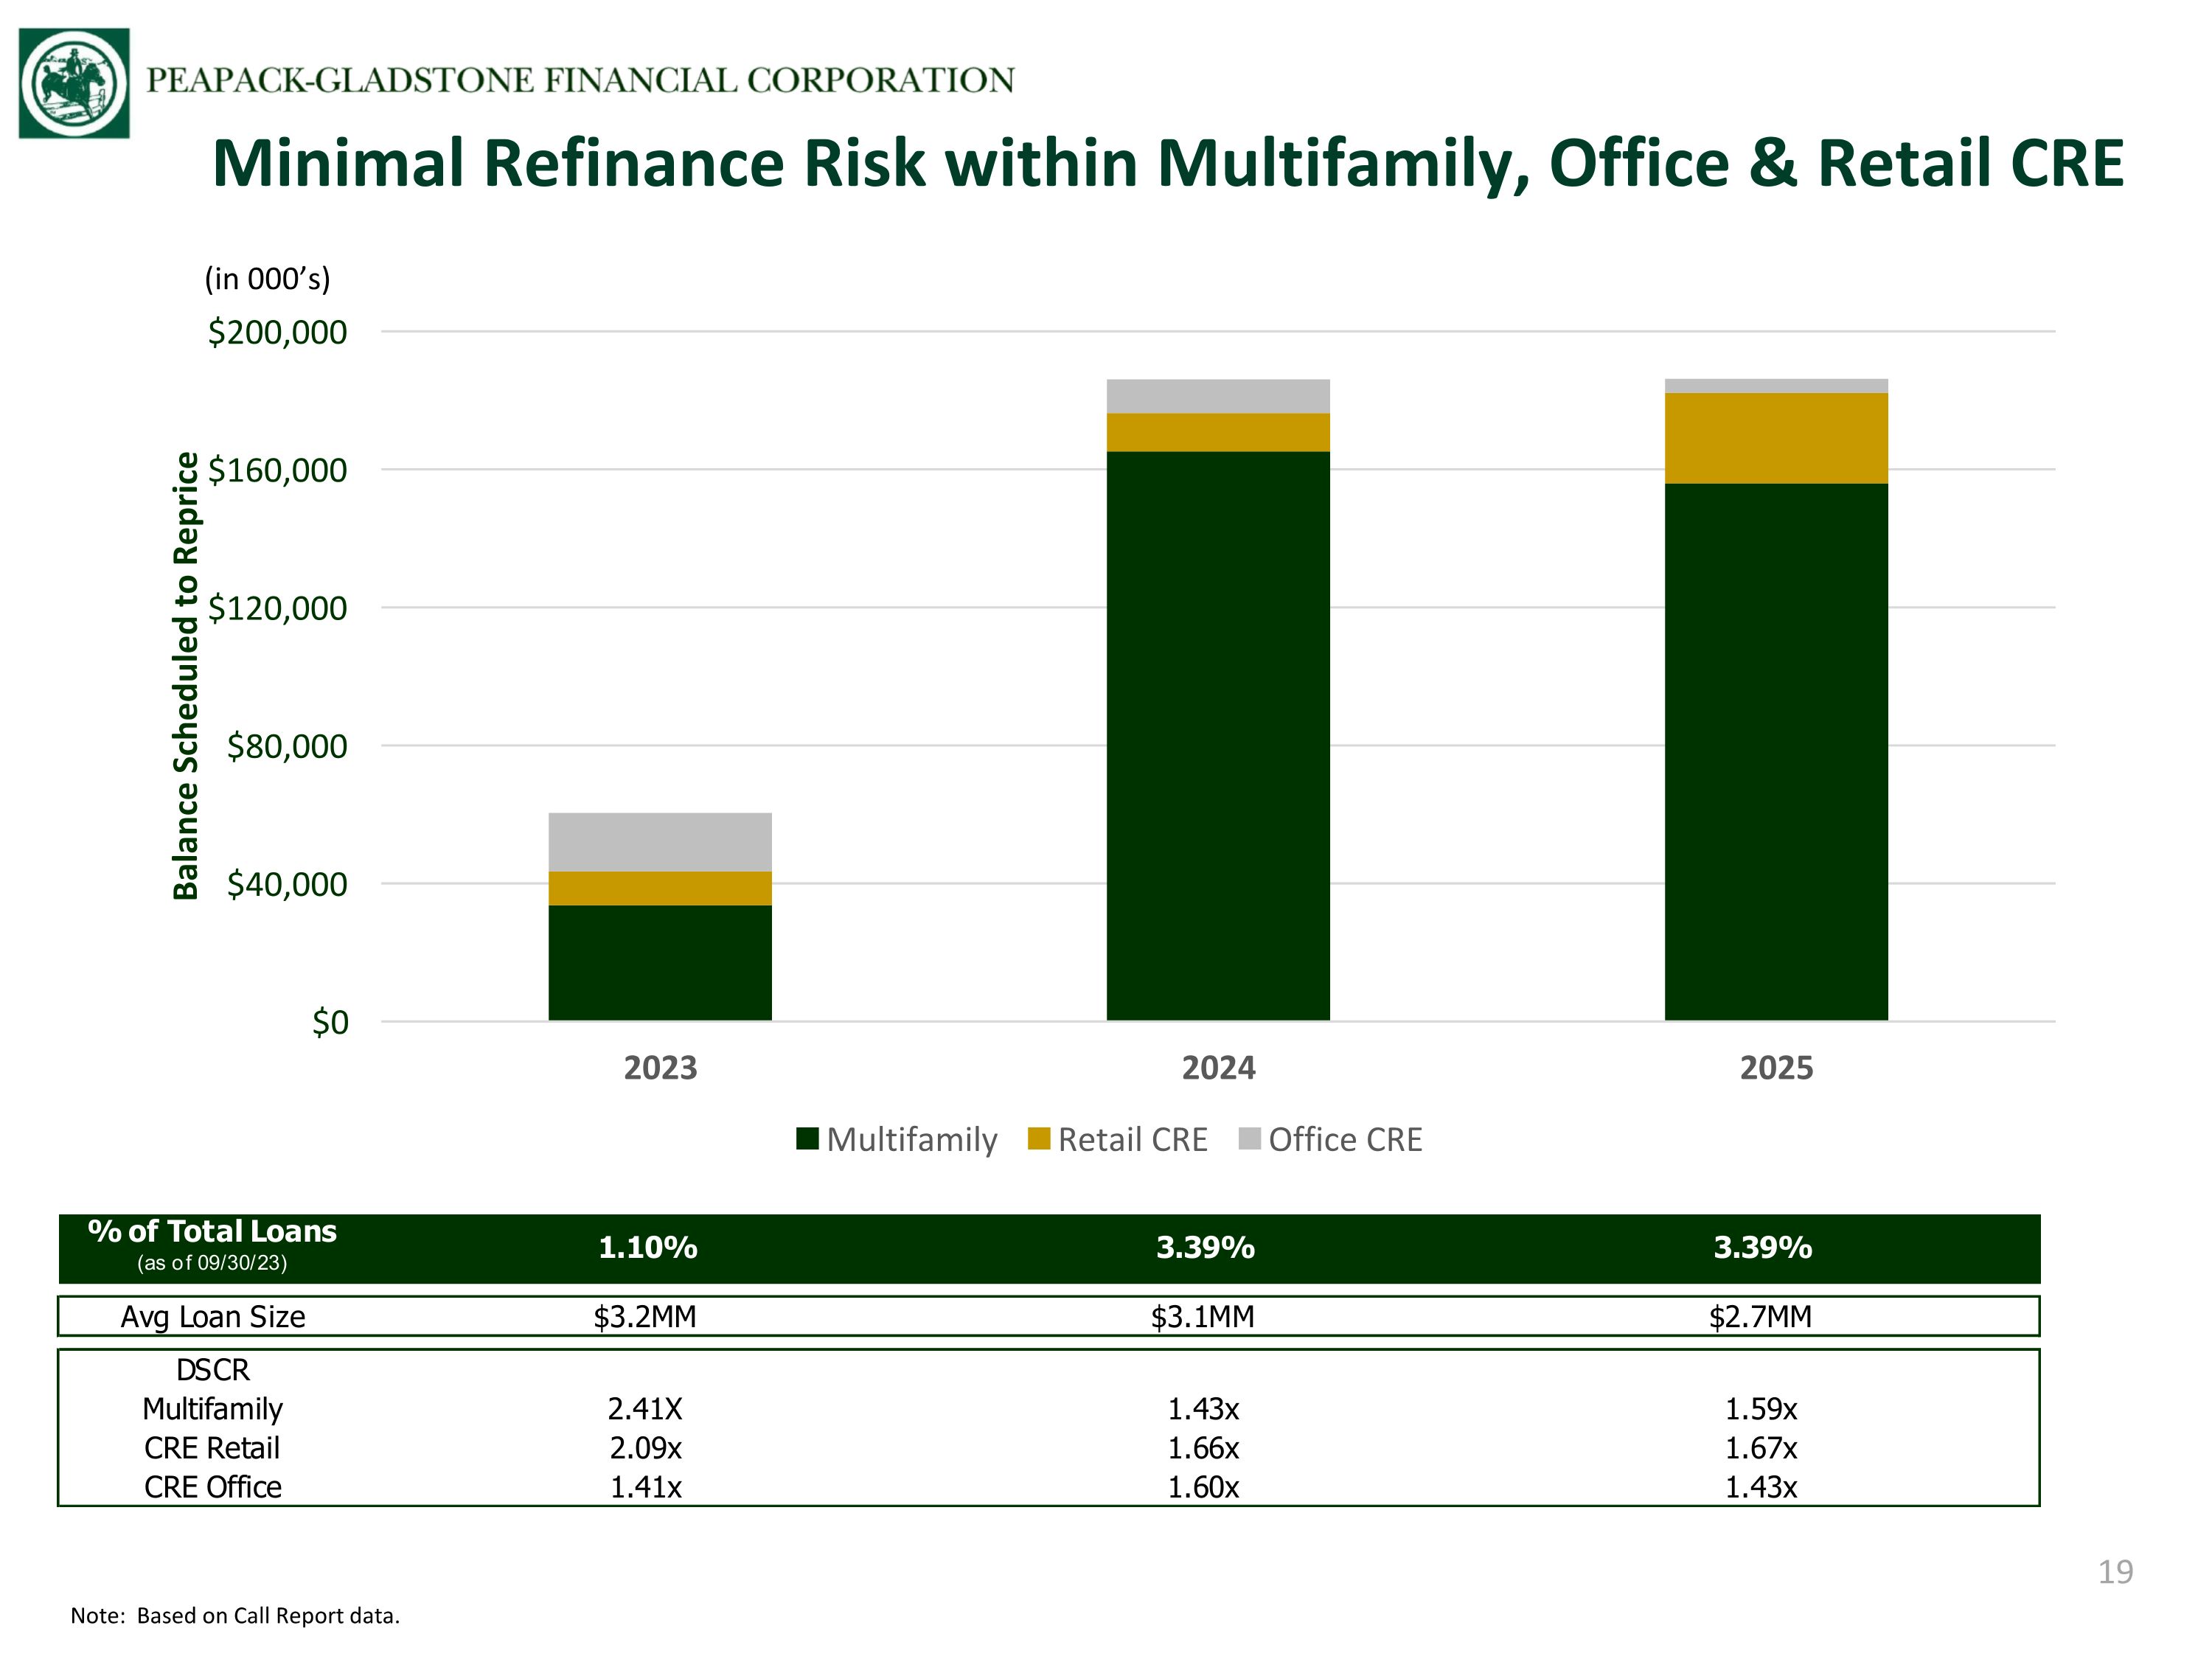This screenshot has height=1659, width=2212.
Task: Click the '$0' axis label
Action: click(330, 1023)
